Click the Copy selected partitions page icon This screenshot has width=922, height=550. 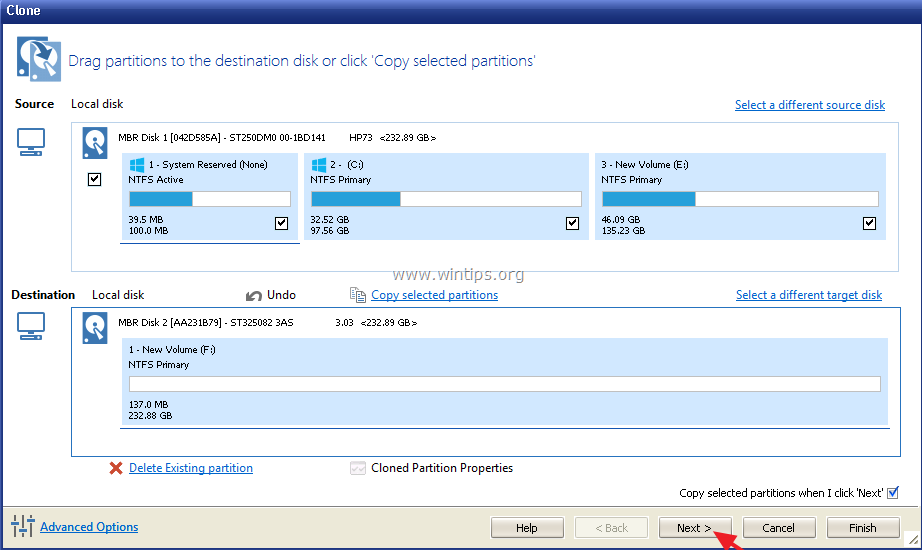click(358, 295)
